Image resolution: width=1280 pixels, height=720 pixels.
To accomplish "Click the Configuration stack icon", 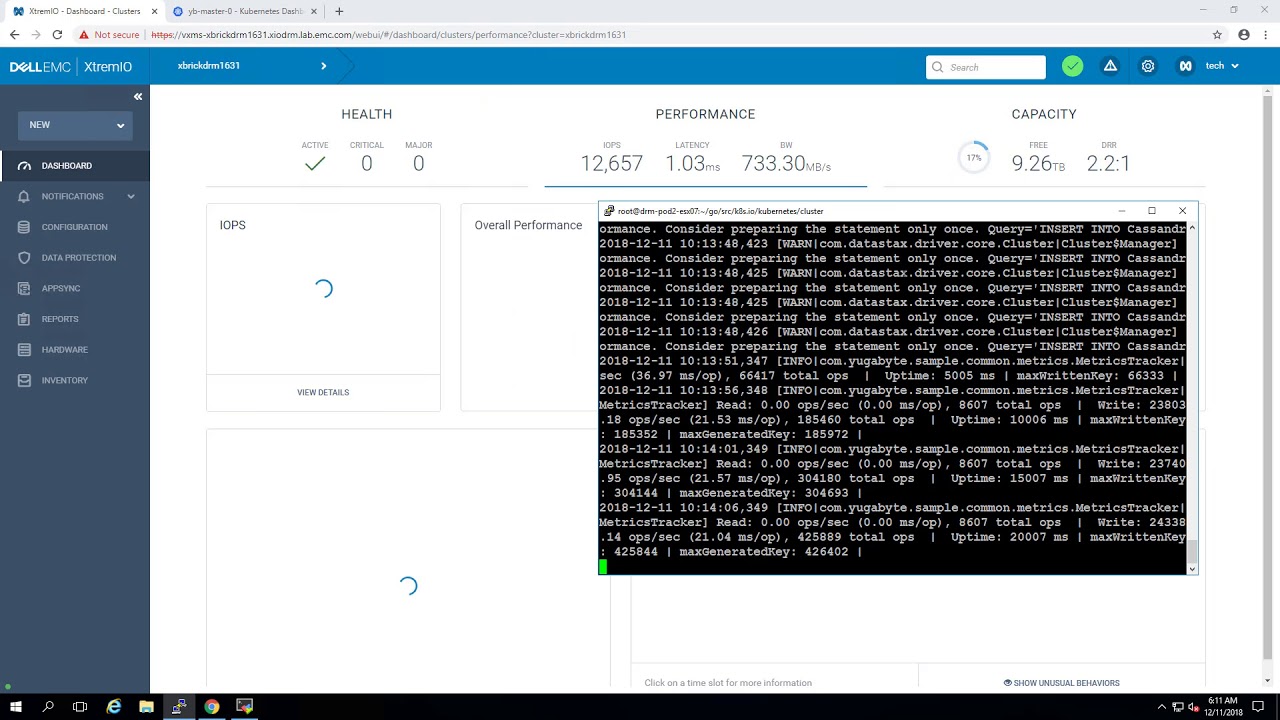I will pos(24,227).
